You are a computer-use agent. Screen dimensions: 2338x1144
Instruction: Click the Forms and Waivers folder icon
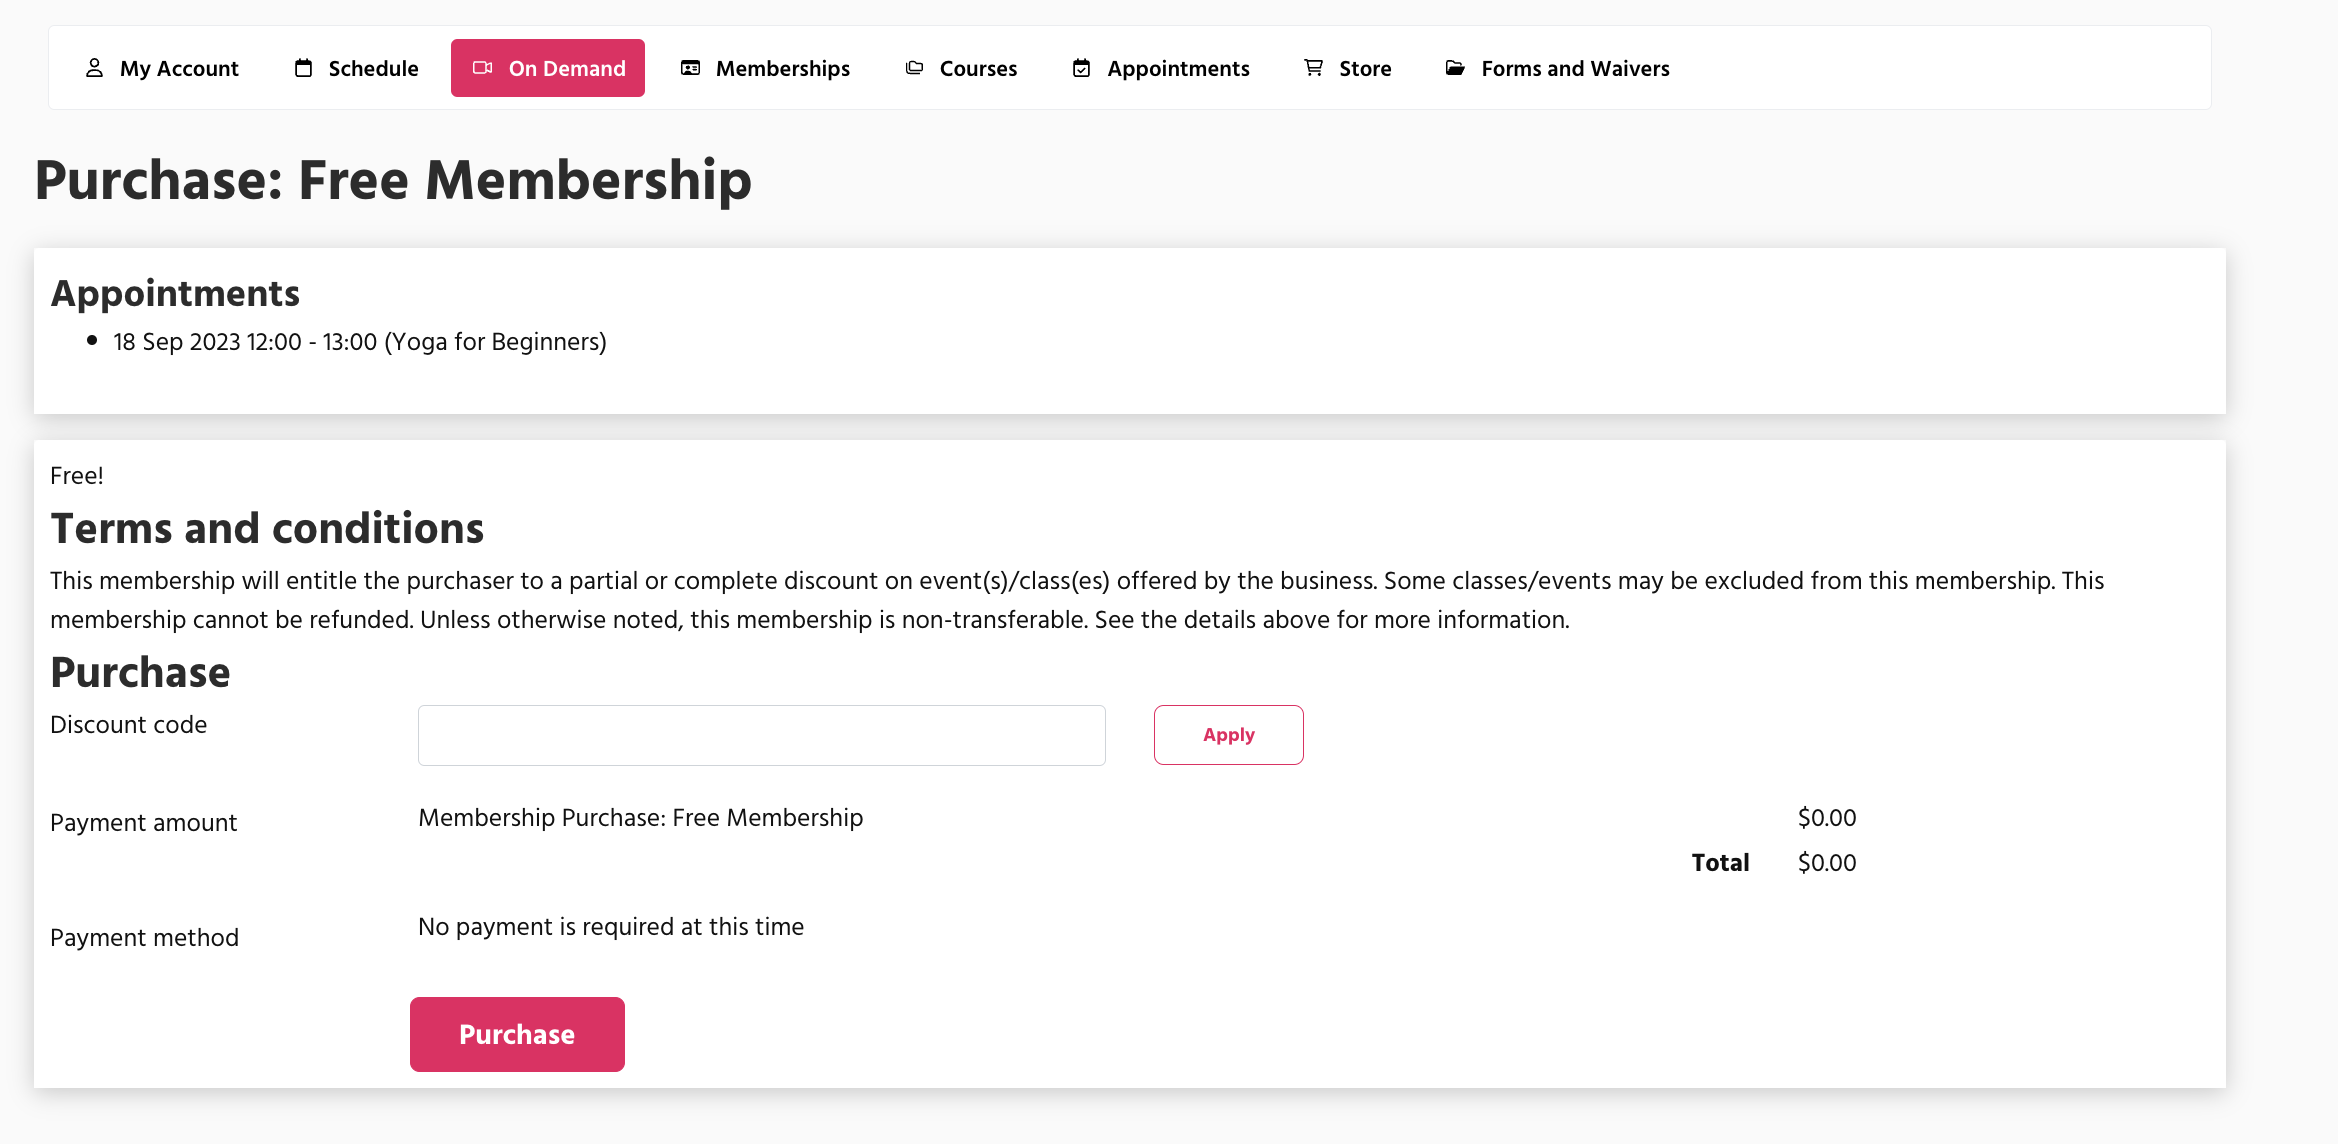(x=1455, y=68)
